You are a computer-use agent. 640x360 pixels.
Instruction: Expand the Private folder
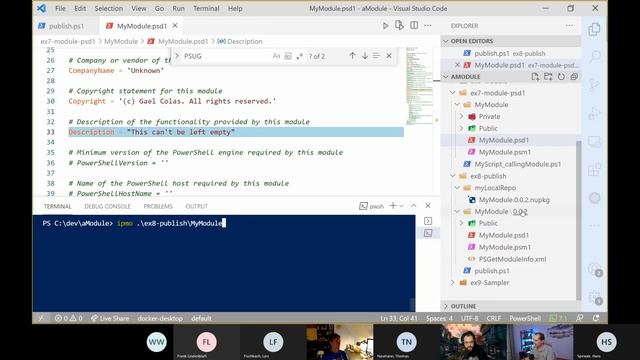point(462,116)
